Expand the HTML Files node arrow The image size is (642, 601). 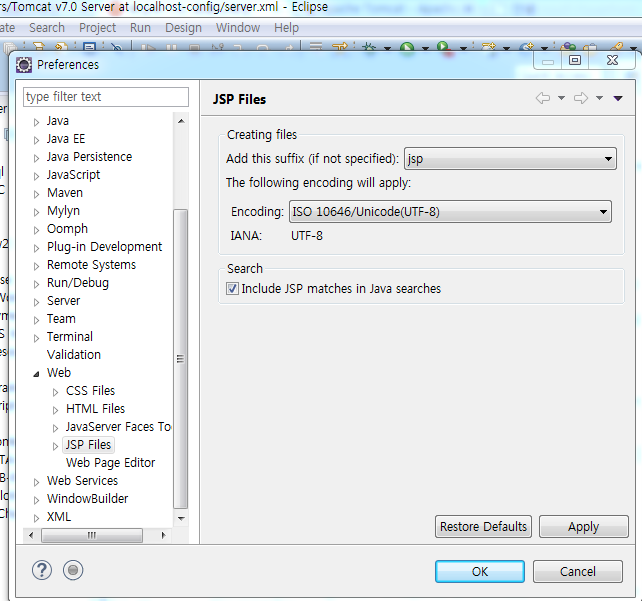(x=55, y=410)
